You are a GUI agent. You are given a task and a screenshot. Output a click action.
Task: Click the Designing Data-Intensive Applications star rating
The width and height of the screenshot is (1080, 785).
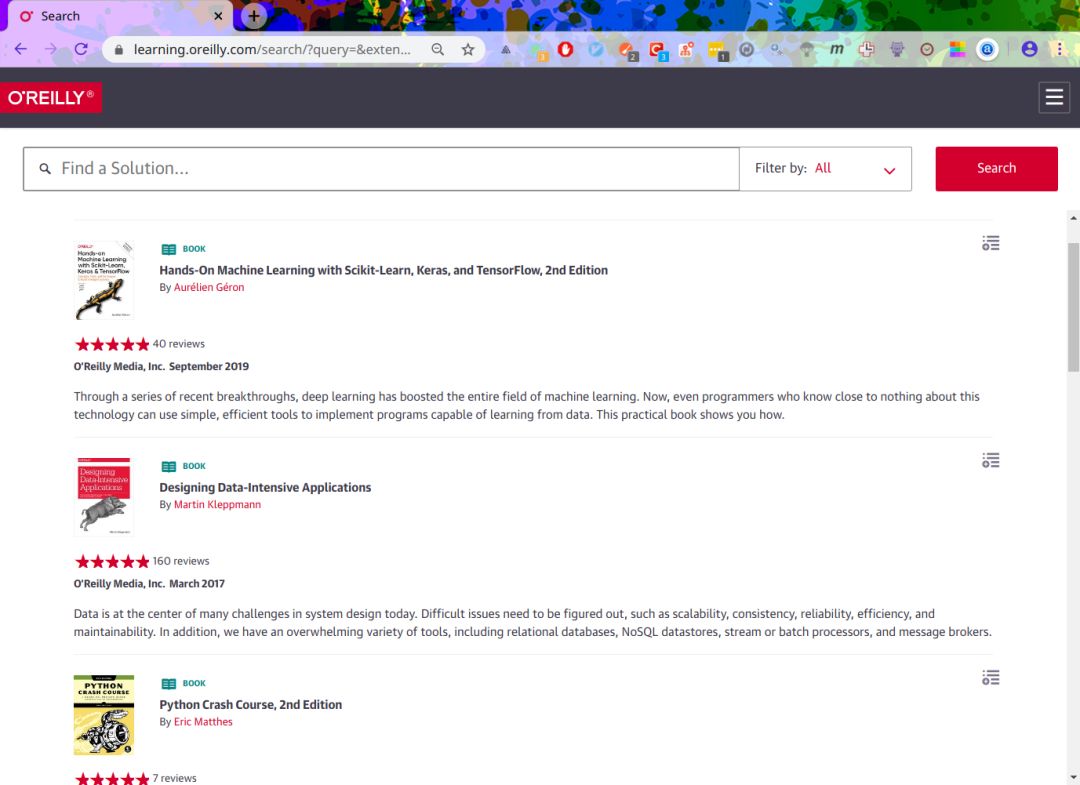tap(112, 561)
